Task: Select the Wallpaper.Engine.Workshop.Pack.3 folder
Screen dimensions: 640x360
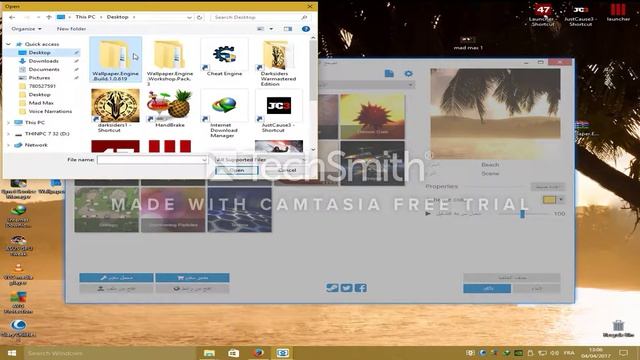Action: [170, 62]
